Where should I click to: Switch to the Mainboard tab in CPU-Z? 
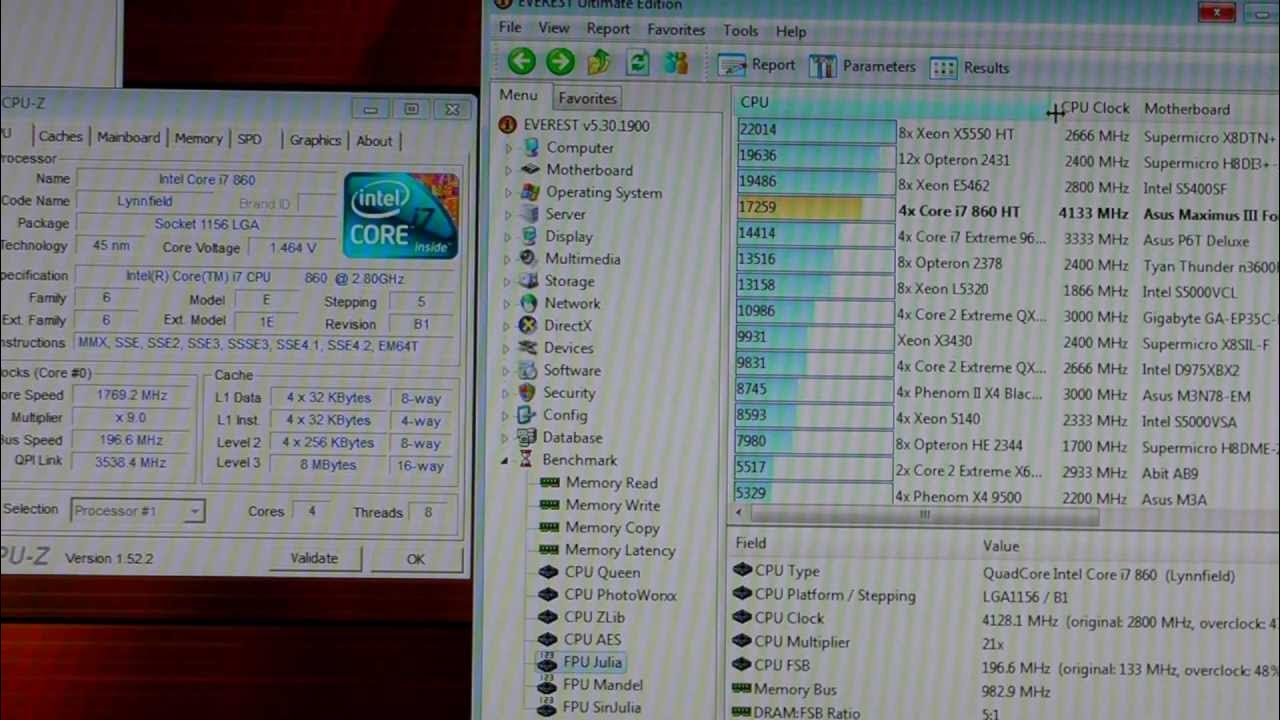[x=128, y=137]
